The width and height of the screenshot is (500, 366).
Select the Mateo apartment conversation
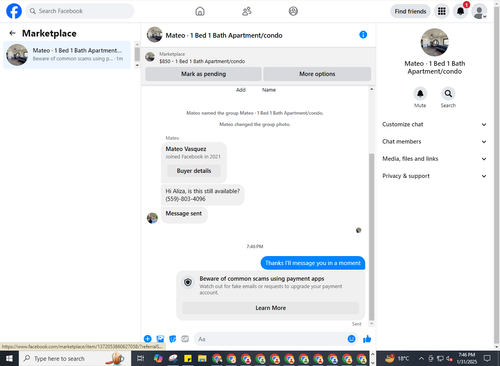pyautogui.click(x=67, y=55)
